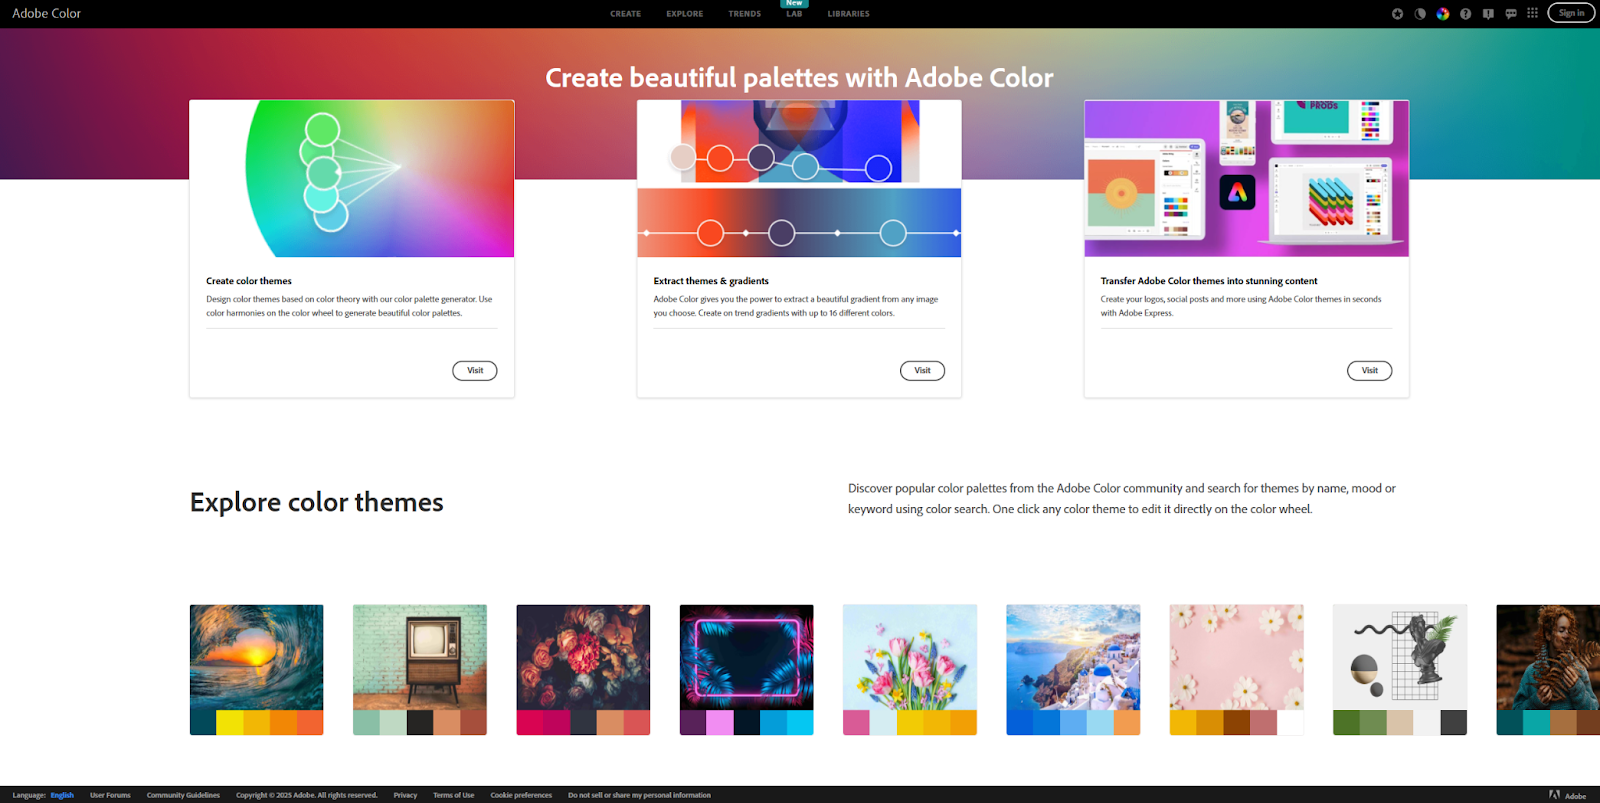Screen dimensions: 1600x803
Task: Toggle dark/light theme half-moon icon
Action: (1420, 14)
